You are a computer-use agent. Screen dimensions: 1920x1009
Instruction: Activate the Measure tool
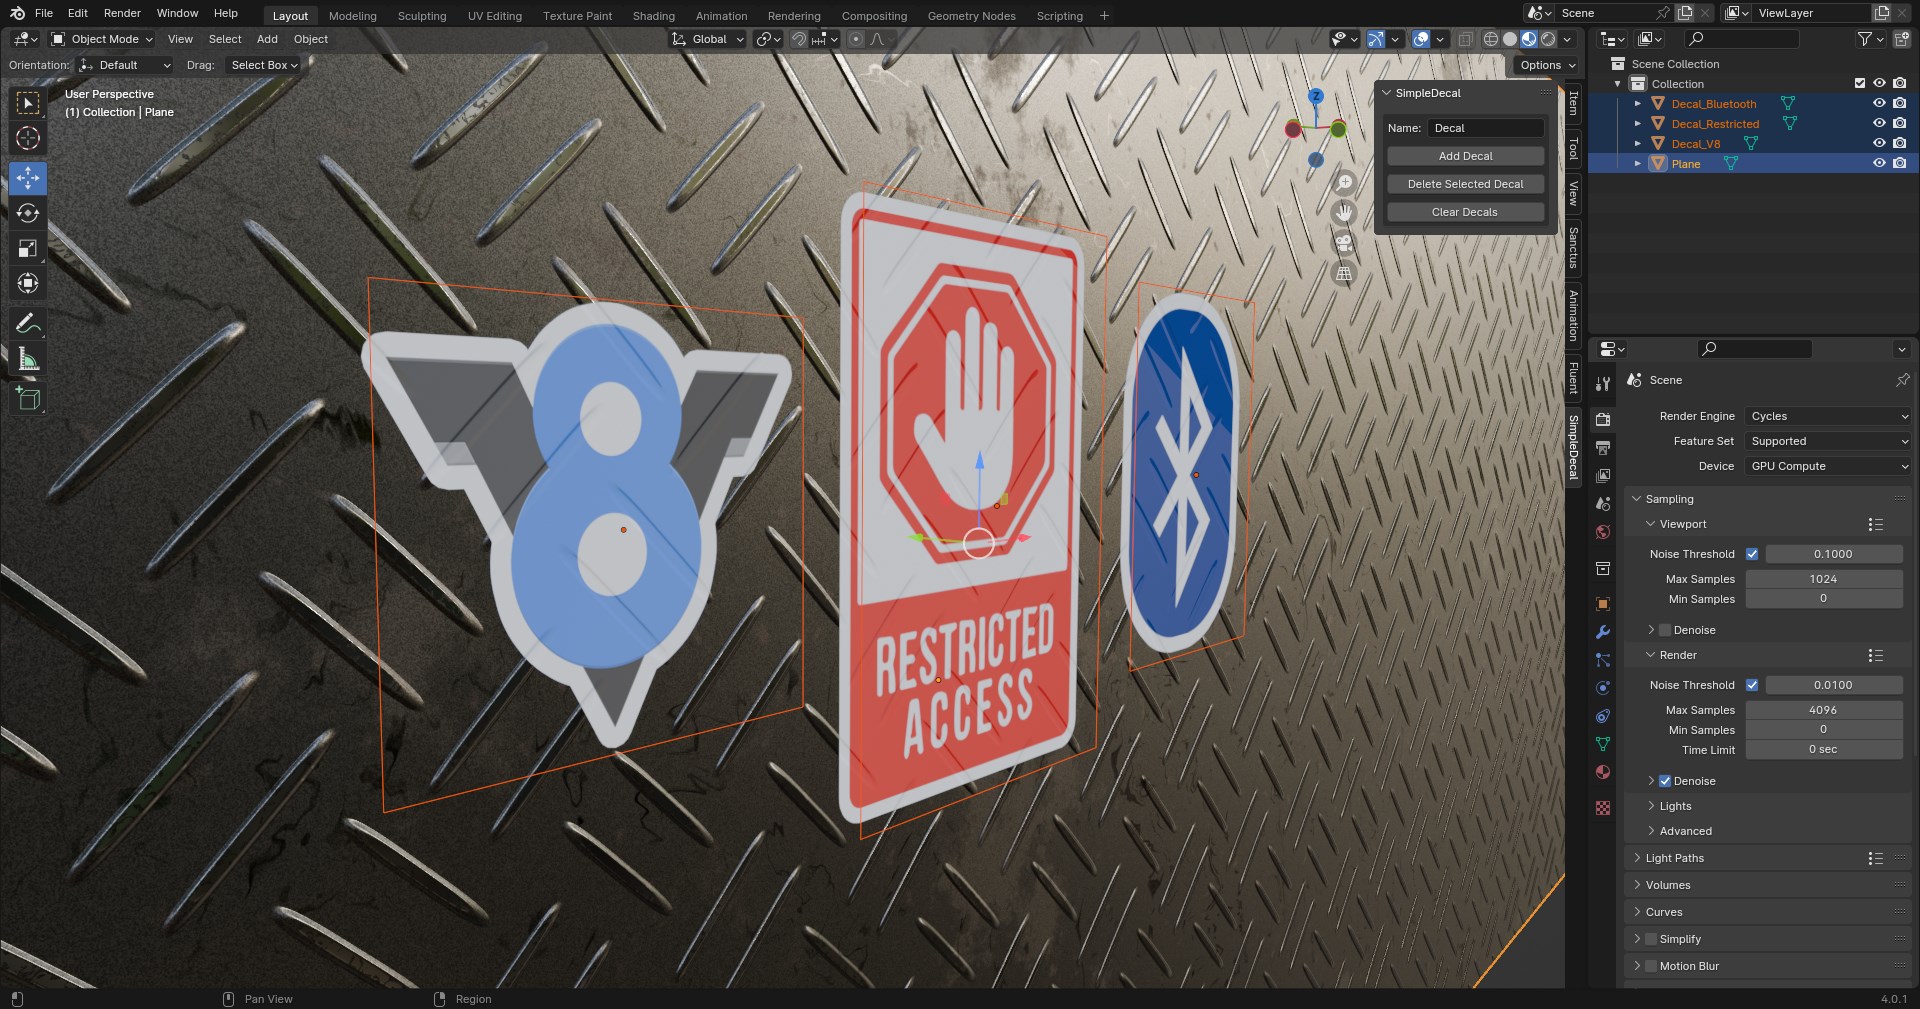click(x=28, y=358)
